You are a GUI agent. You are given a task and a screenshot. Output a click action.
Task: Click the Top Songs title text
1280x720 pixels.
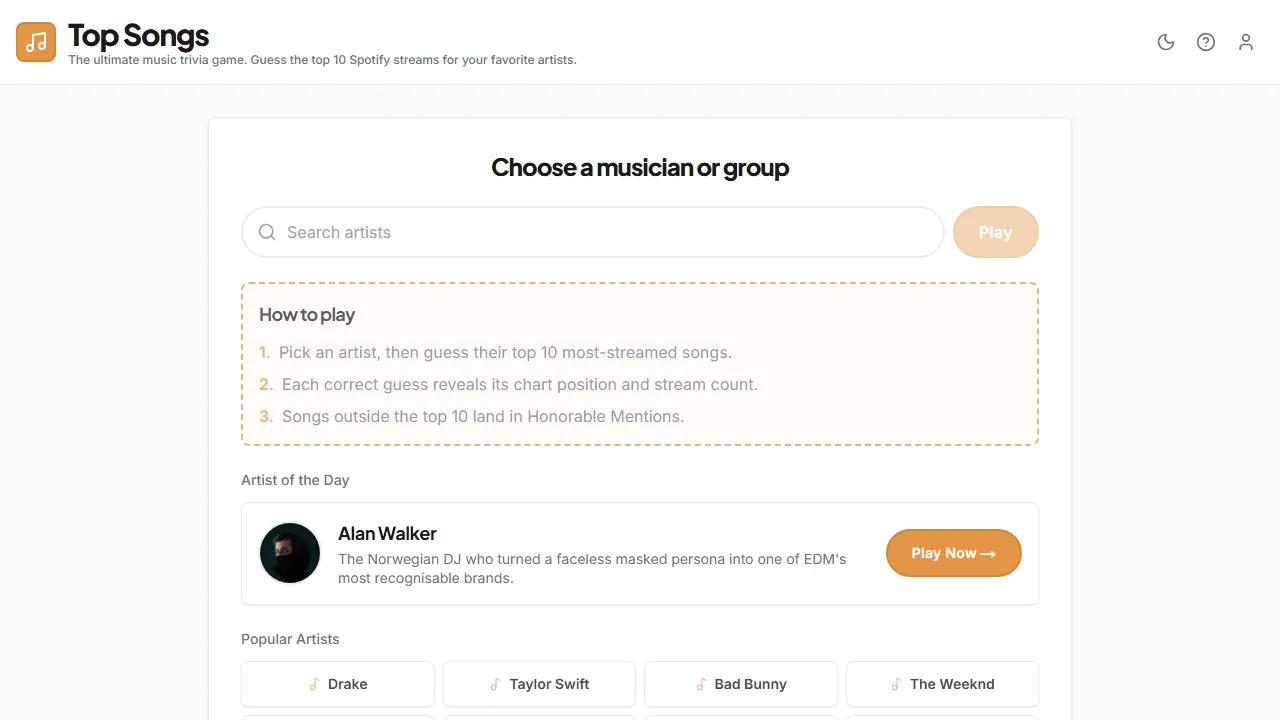pos(138,35)
